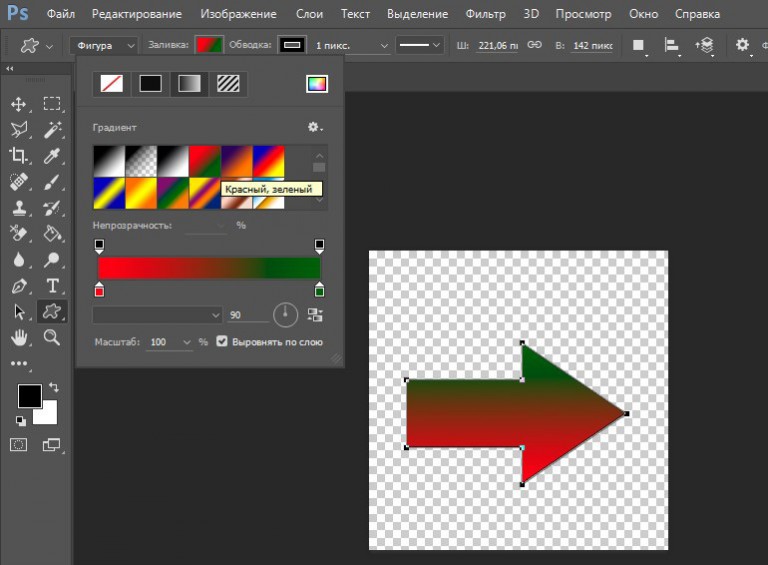Image resolution: width=768 pixels, height=565 pixels.
Task: Select the History Brush tool
Action: pos(52,208)
